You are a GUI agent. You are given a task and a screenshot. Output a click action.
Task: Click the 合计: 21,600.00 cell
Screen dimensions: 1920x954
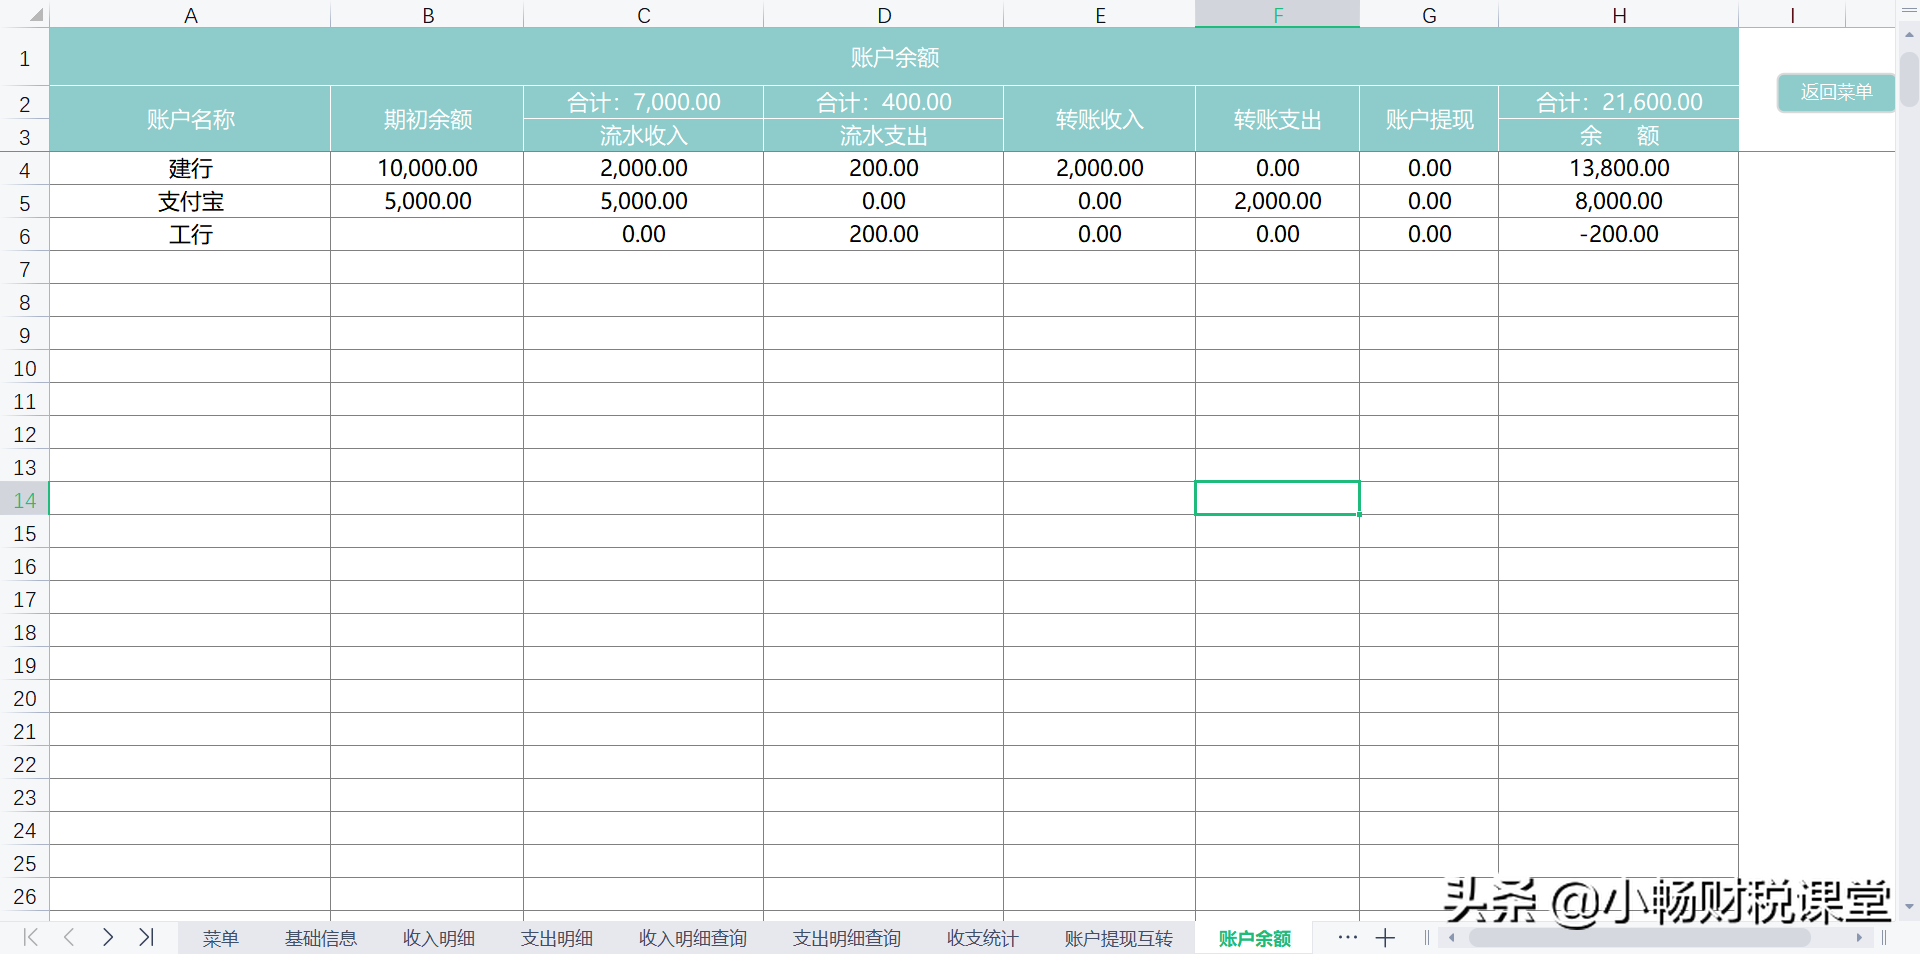(x=1618, y=102)
